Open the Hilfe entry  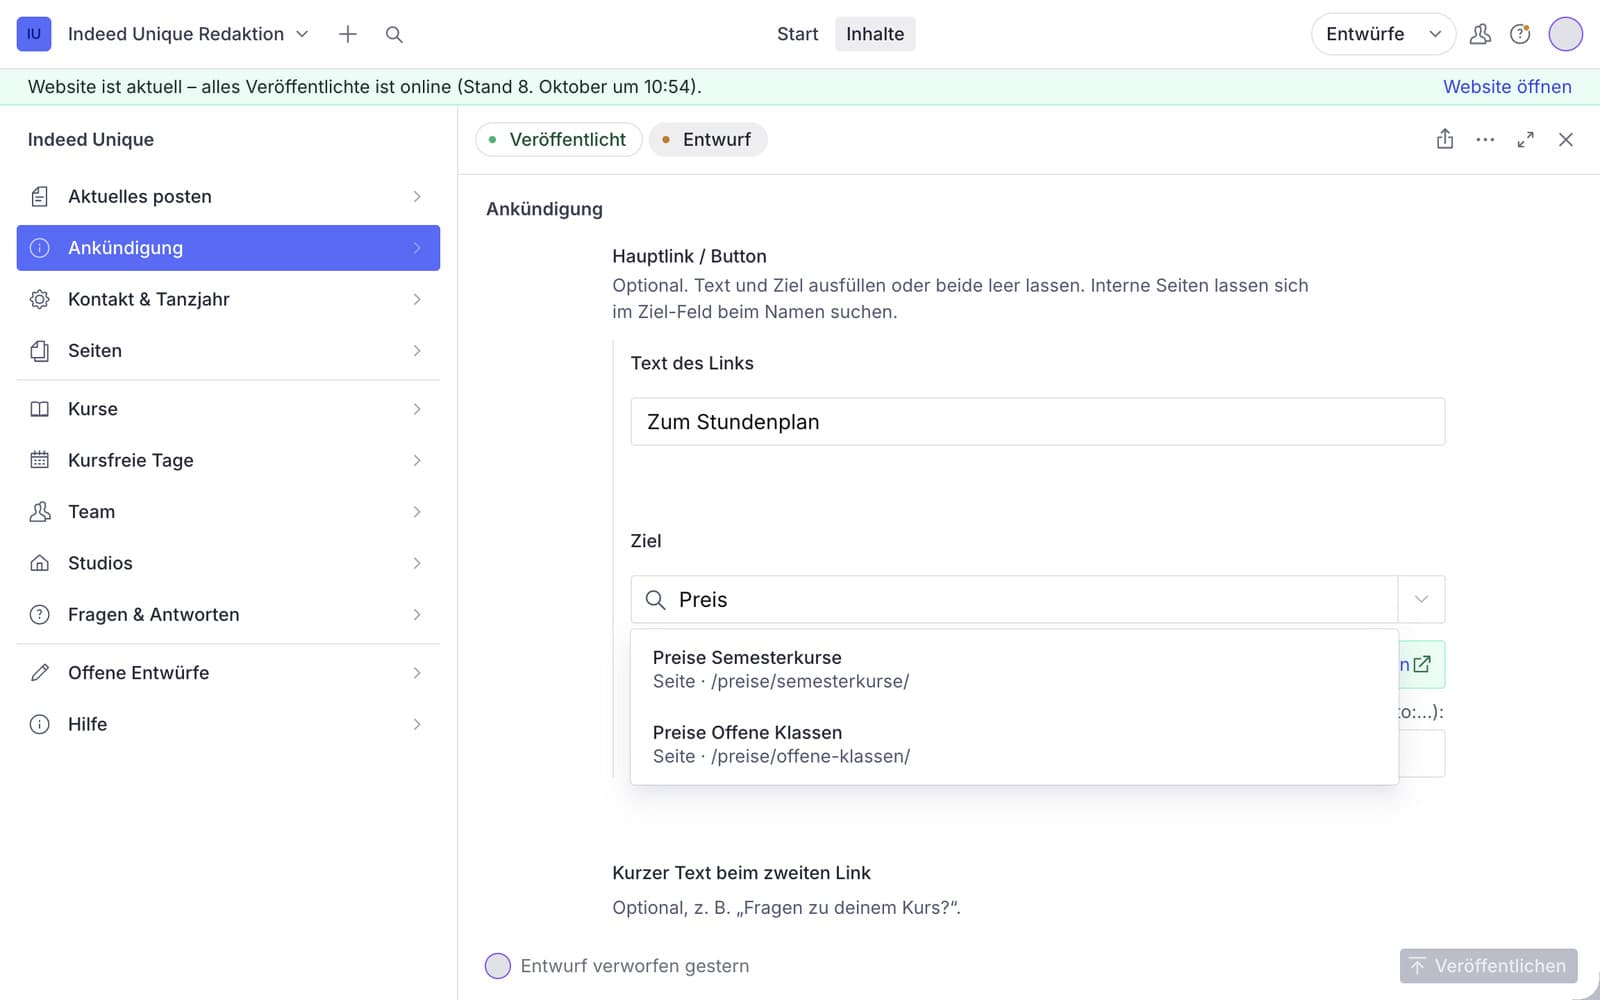pos(228,724)
